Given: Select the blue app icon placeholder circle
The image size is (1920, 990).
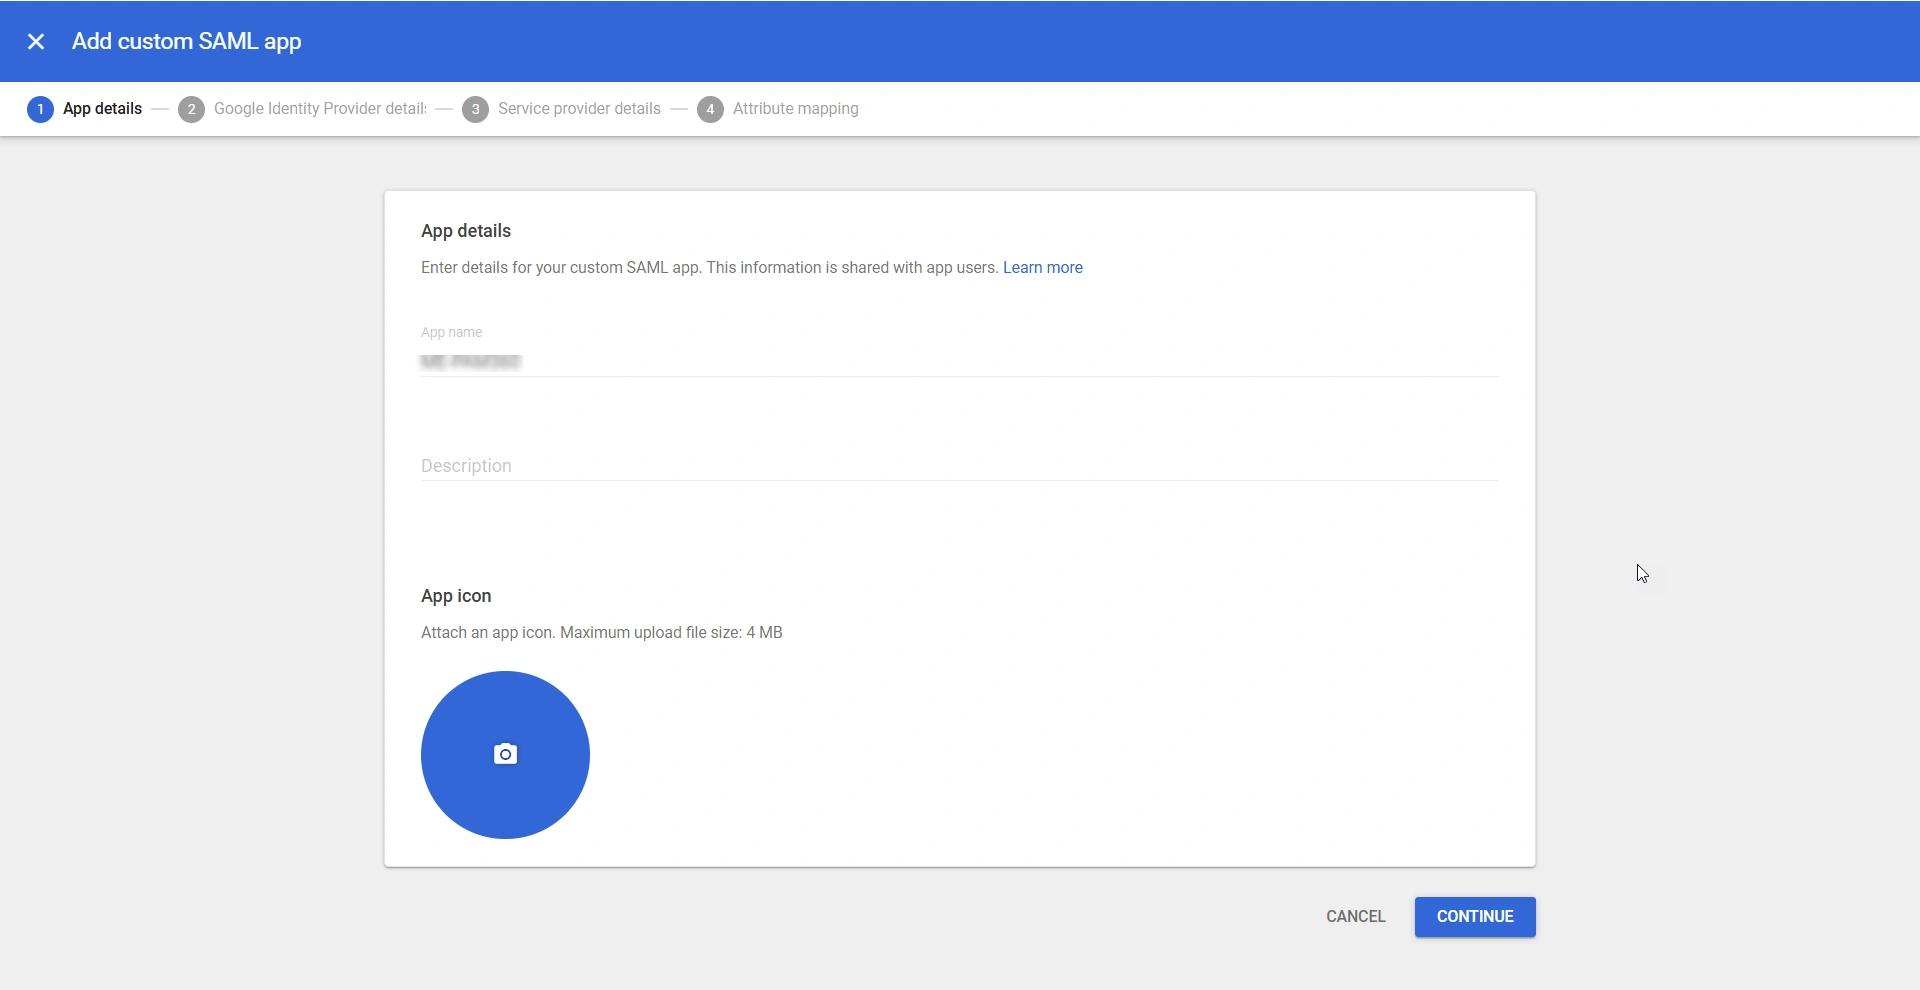Looking at the screenshot, I should coord(505,754).
